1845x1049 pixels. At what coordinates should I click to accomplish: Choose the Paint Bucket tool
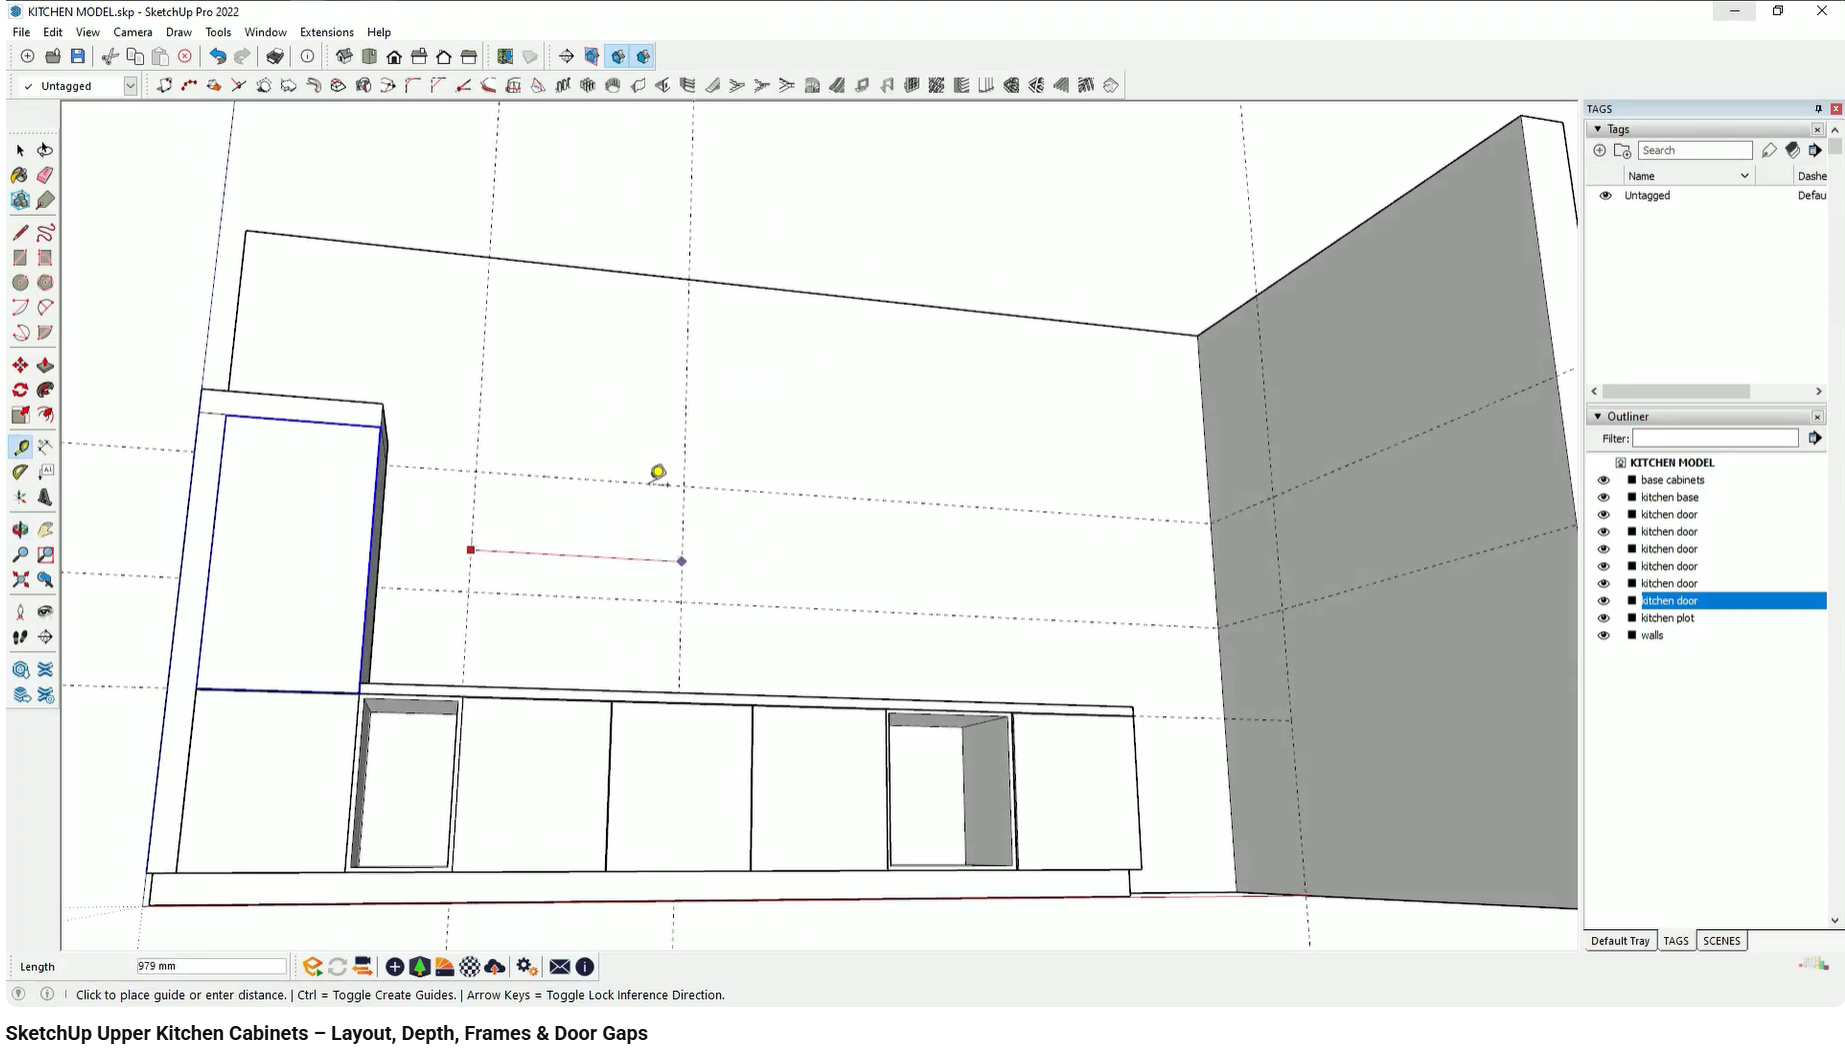point(18,176)
